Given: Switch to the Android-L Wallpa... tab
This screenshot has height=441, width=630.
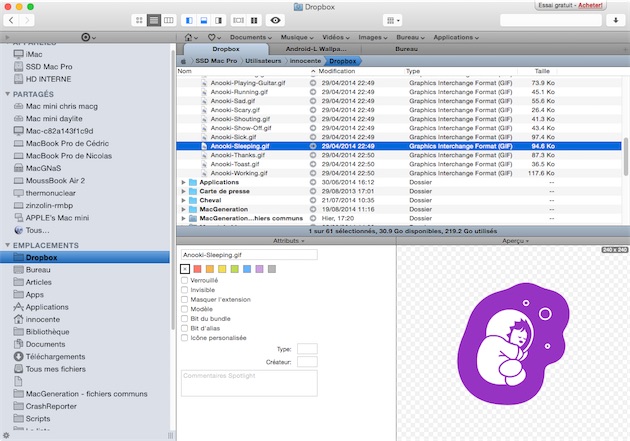Looking at the screenshot, I should point(315,49).
